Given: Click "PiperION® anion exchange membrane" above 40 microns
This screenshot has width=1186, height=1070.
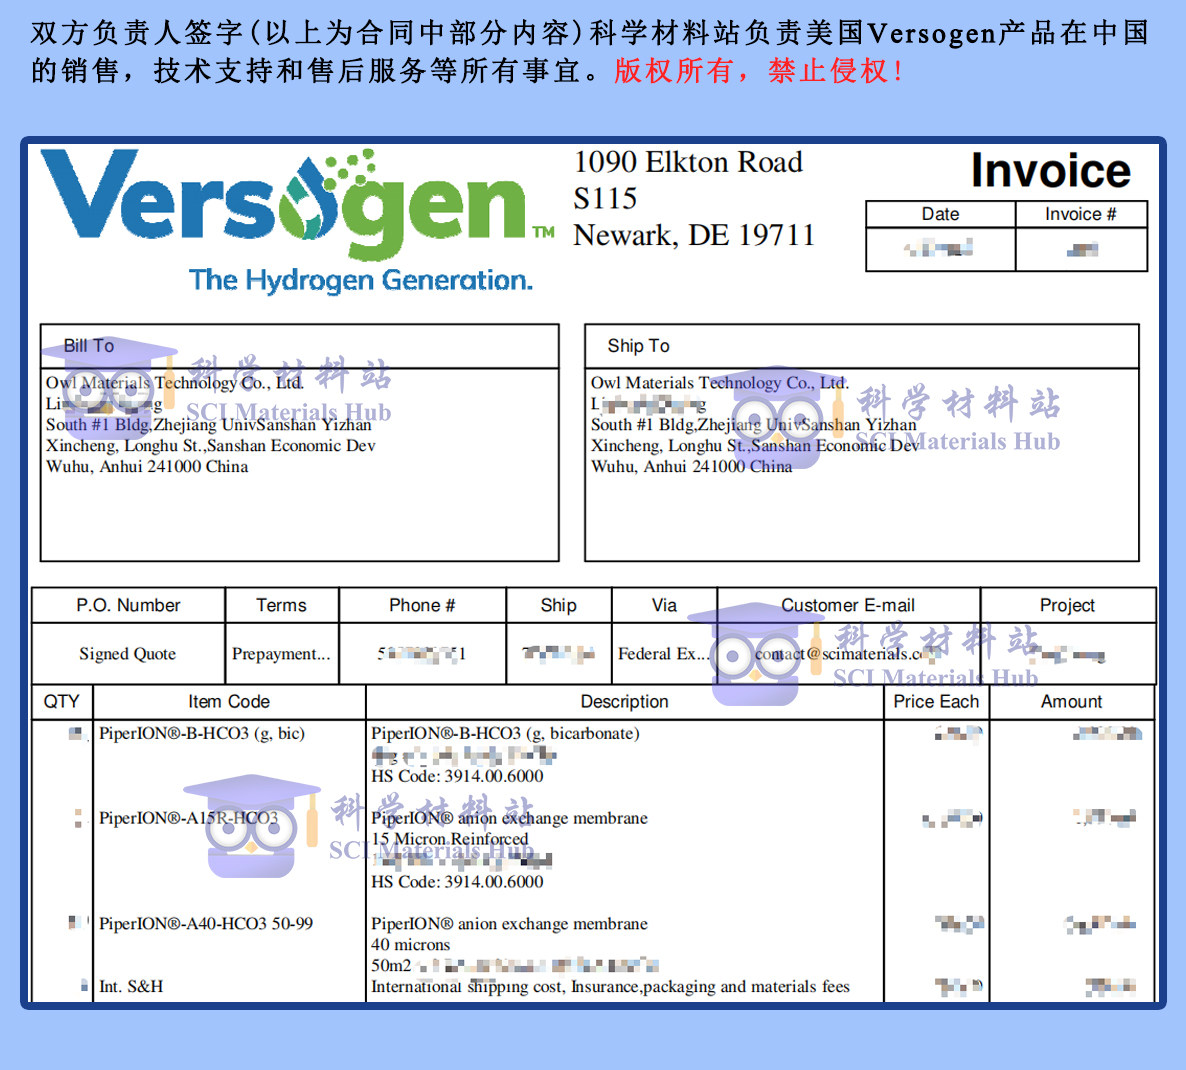Looking at the screenshot, I should tap(509, 924).
